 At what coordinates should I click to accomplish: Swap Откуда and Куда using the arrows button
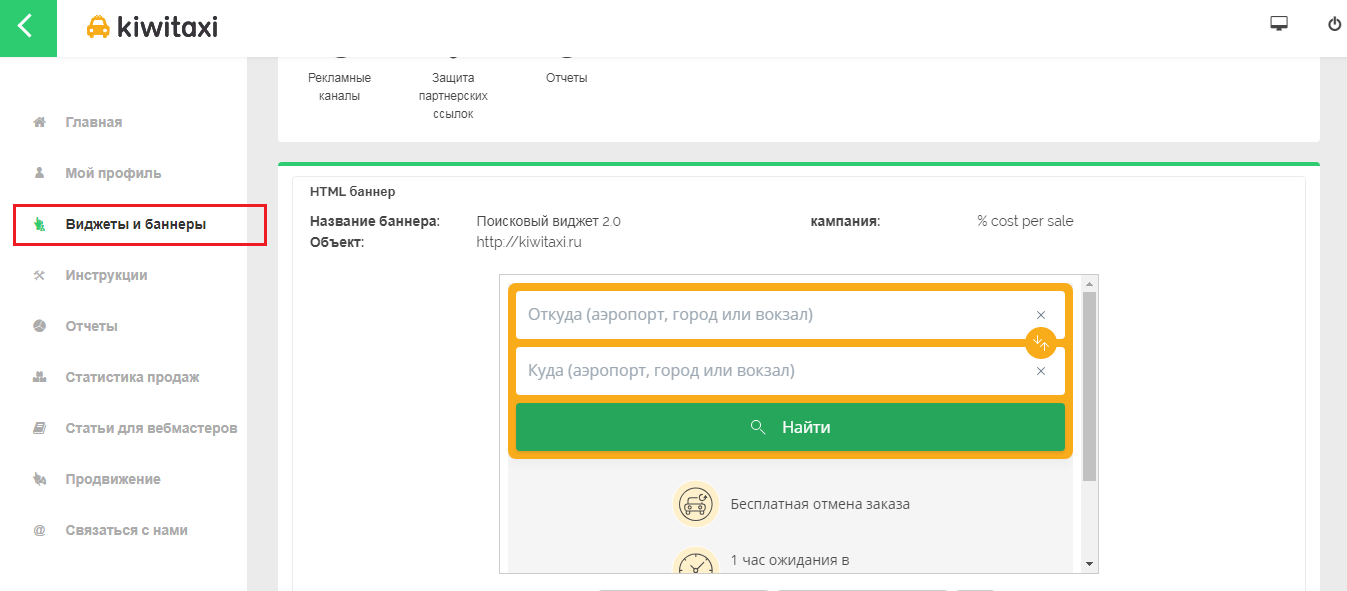[x=1040, y=343]
